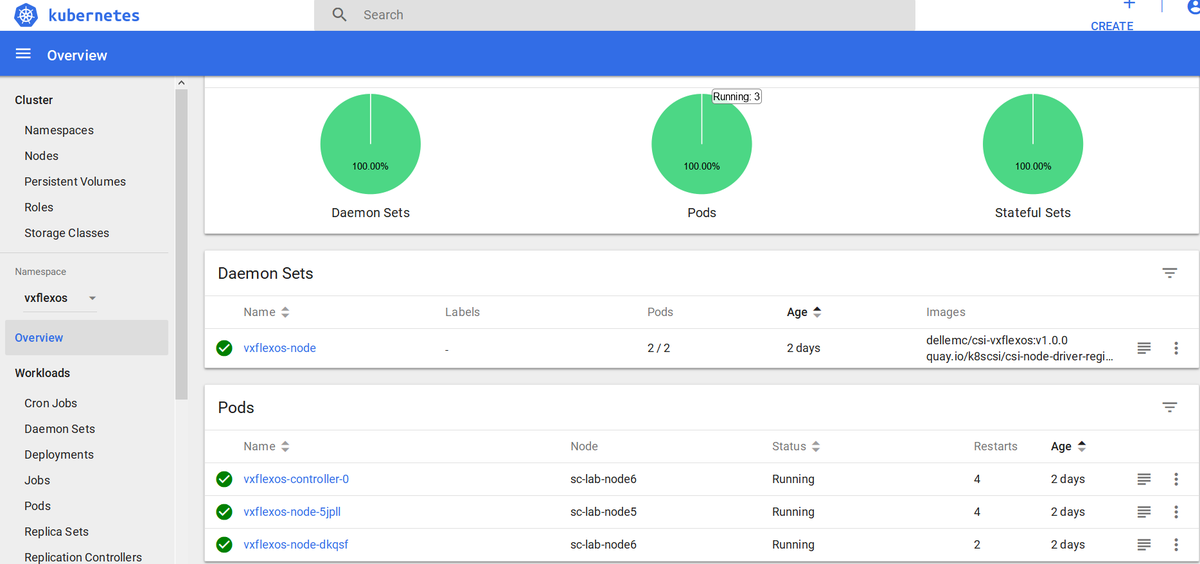View logs for vxflexos-node-5jpll pod
1200x564 pixels.
[x=1144, y=512]
